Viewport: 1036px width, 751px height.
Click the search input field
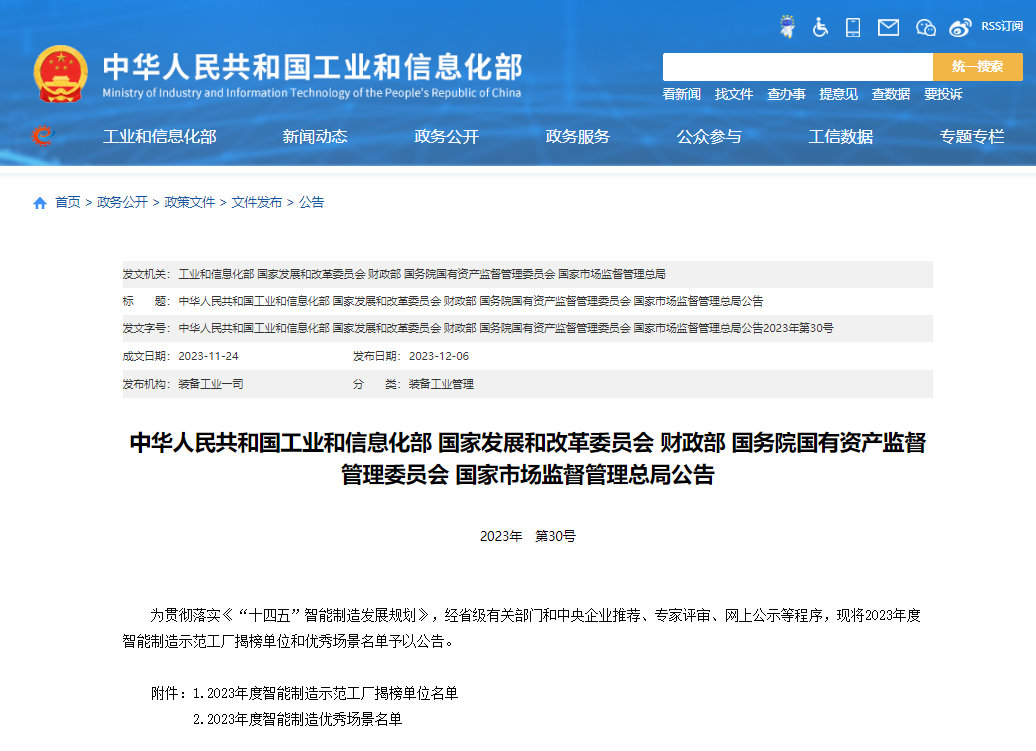tap(797, 67)
